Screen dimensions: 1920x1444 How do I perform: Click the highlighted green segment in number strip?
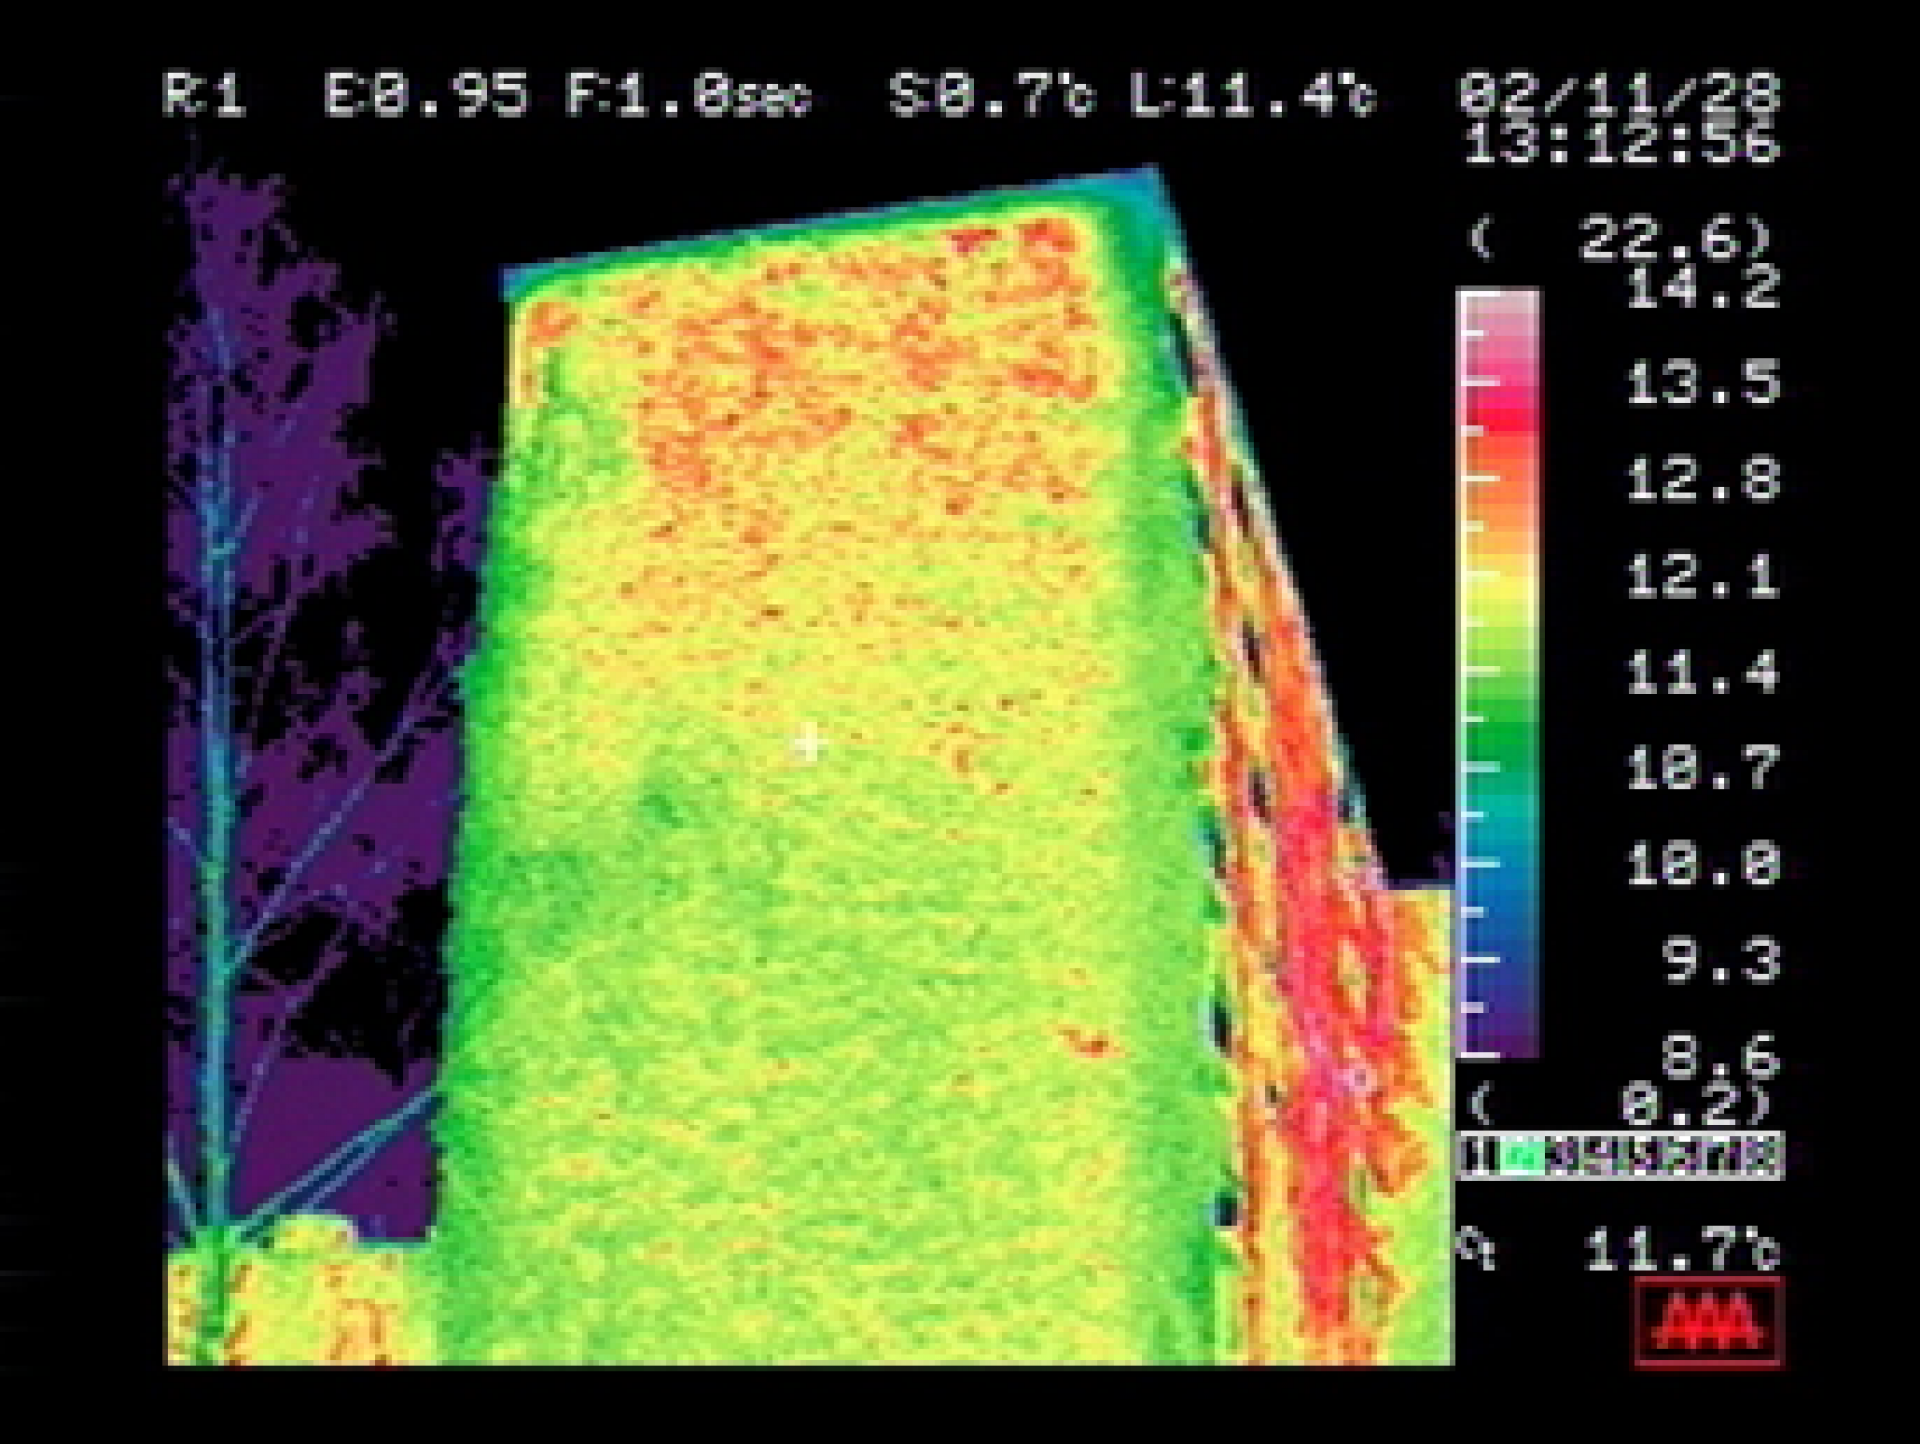[1523, 1157]
